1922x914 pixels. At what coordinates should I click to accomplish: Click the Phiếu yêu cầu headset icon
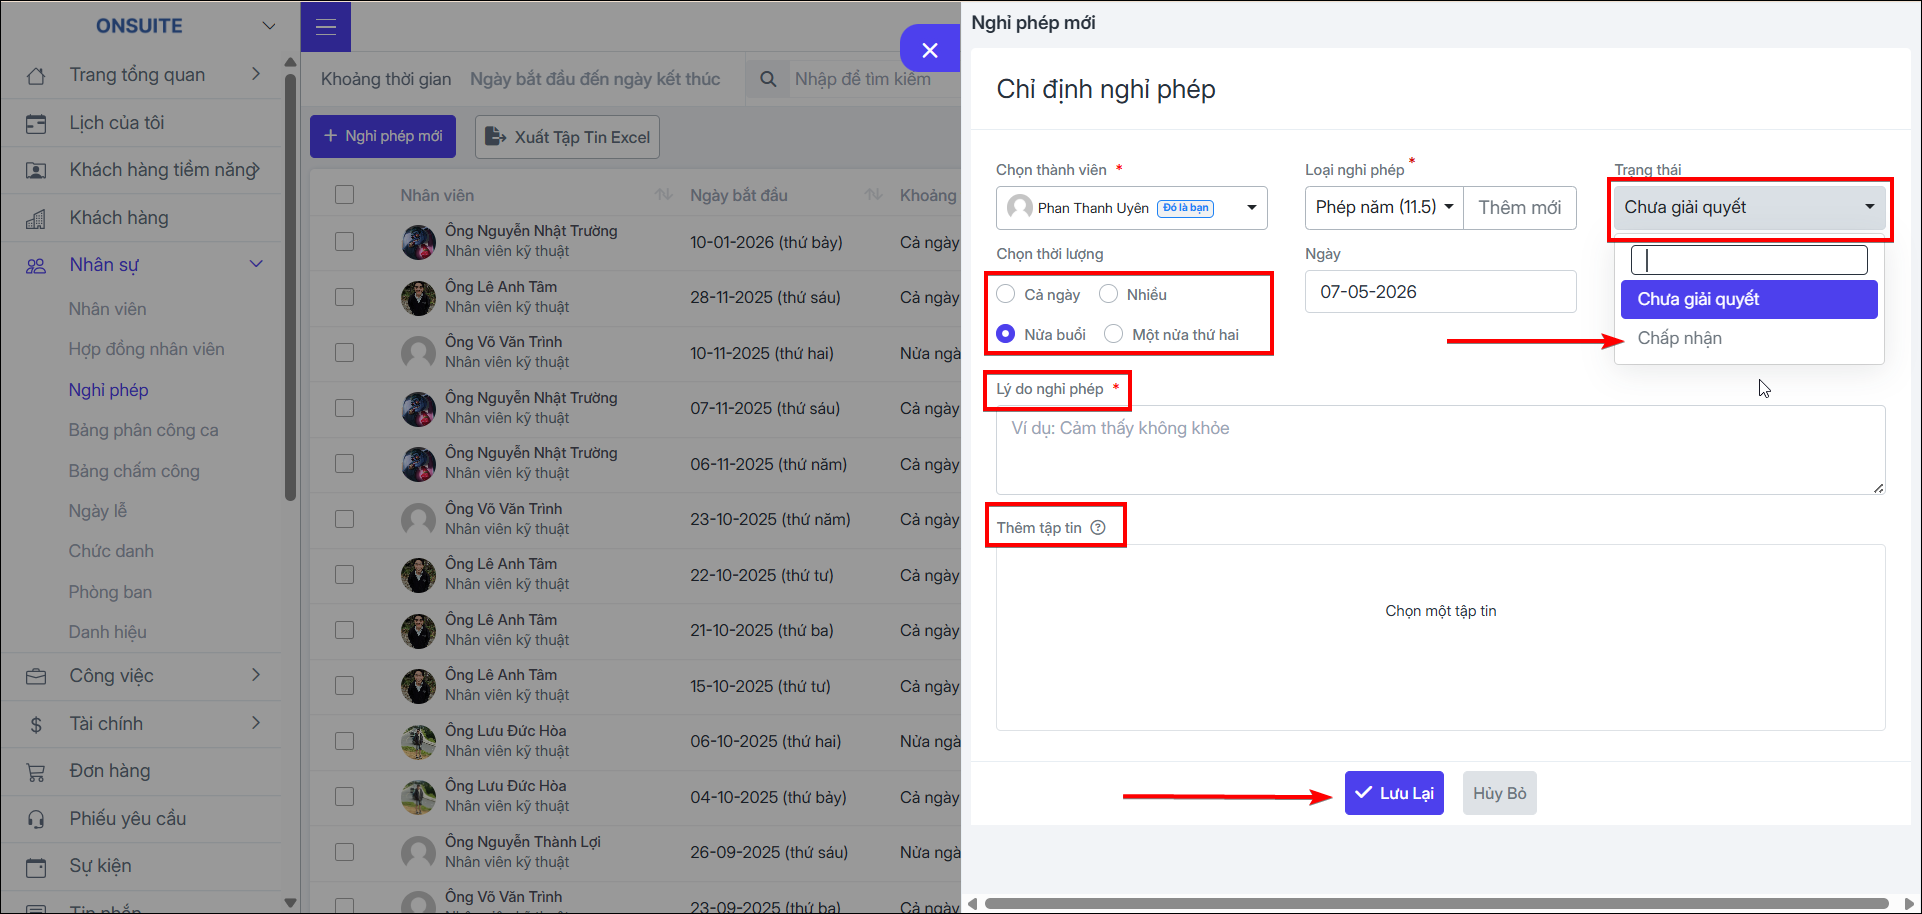click(x=36, y=820)
